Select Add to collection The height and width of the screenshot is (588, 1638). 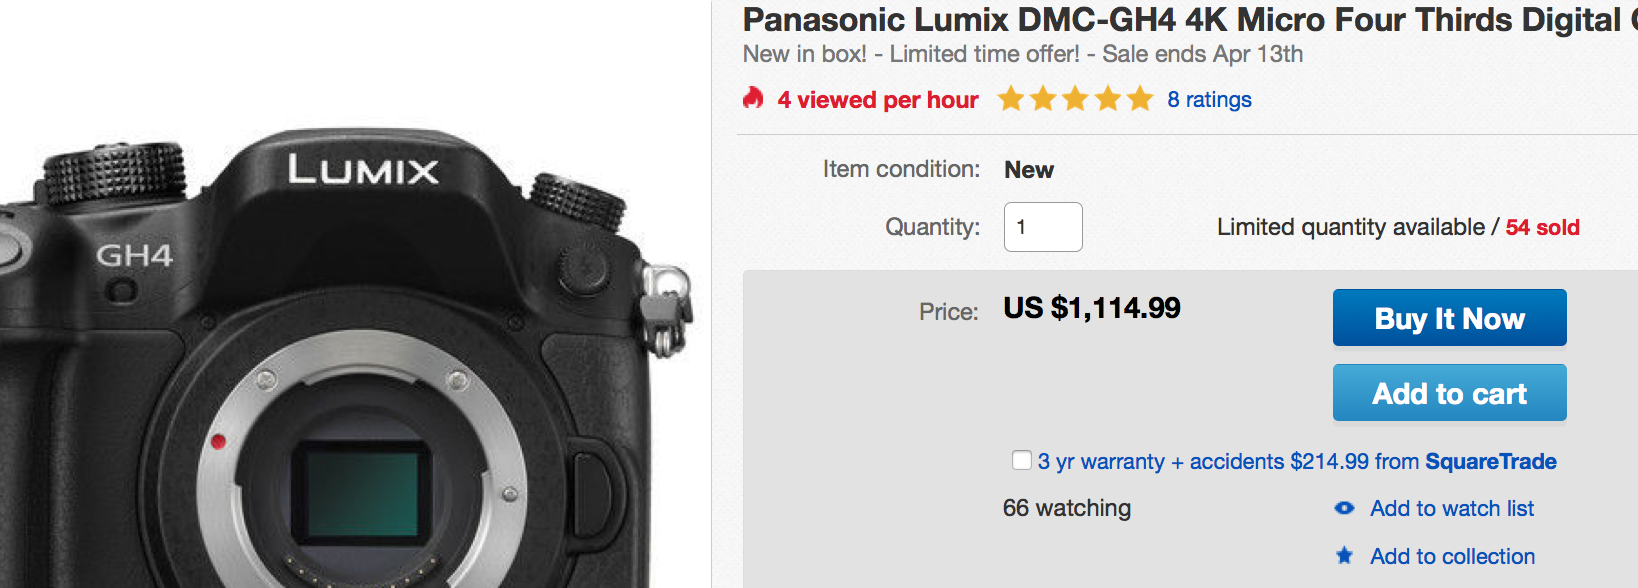tap(1452, 556)
